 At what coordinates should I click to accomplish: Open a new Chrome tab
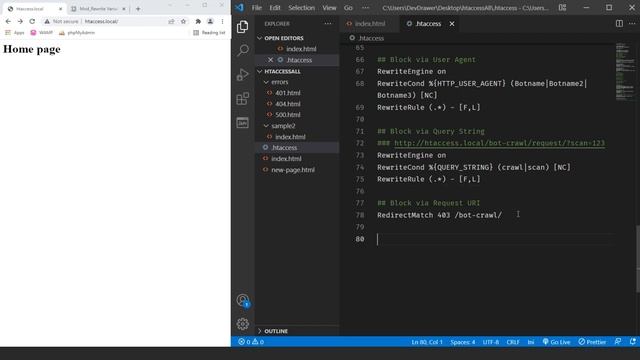coord(138,9)
